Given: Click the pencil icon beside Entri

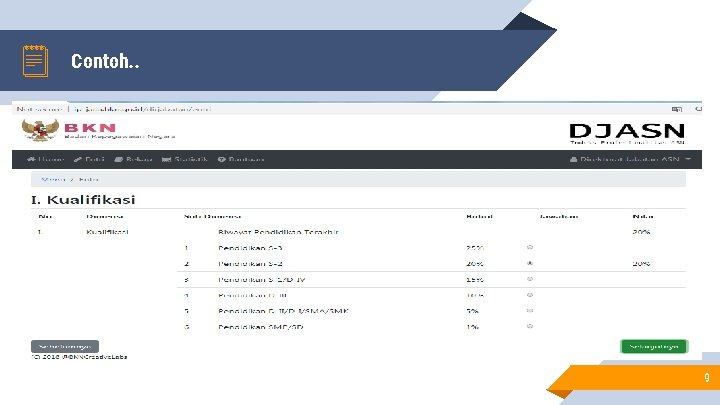Looking at the screenshot, I should tap(78, 159).
